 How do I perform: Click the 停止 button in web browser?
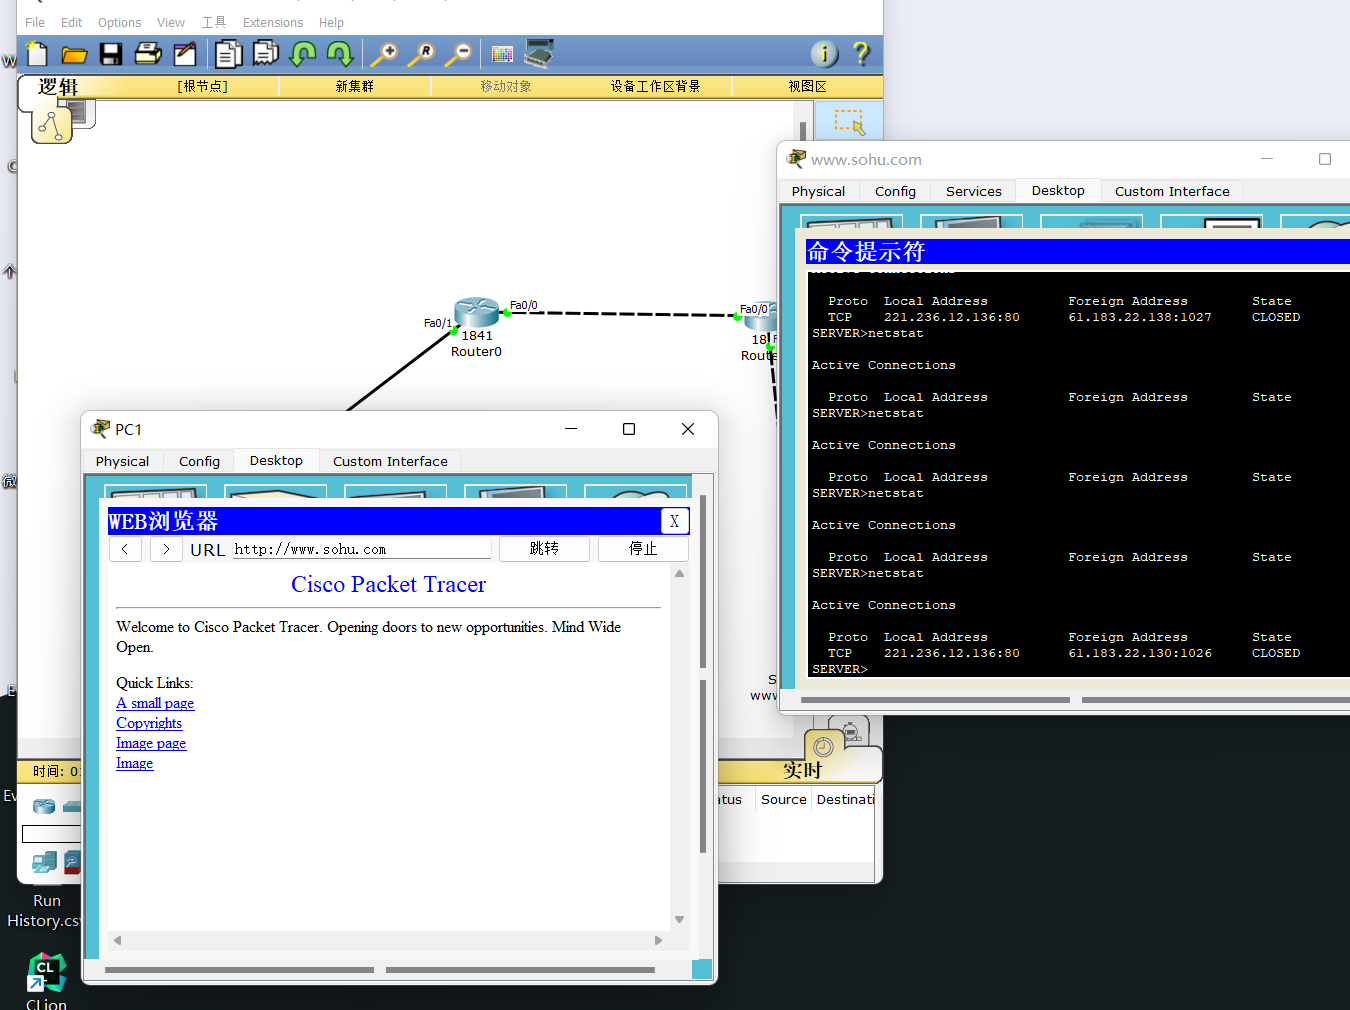[642, 549]
